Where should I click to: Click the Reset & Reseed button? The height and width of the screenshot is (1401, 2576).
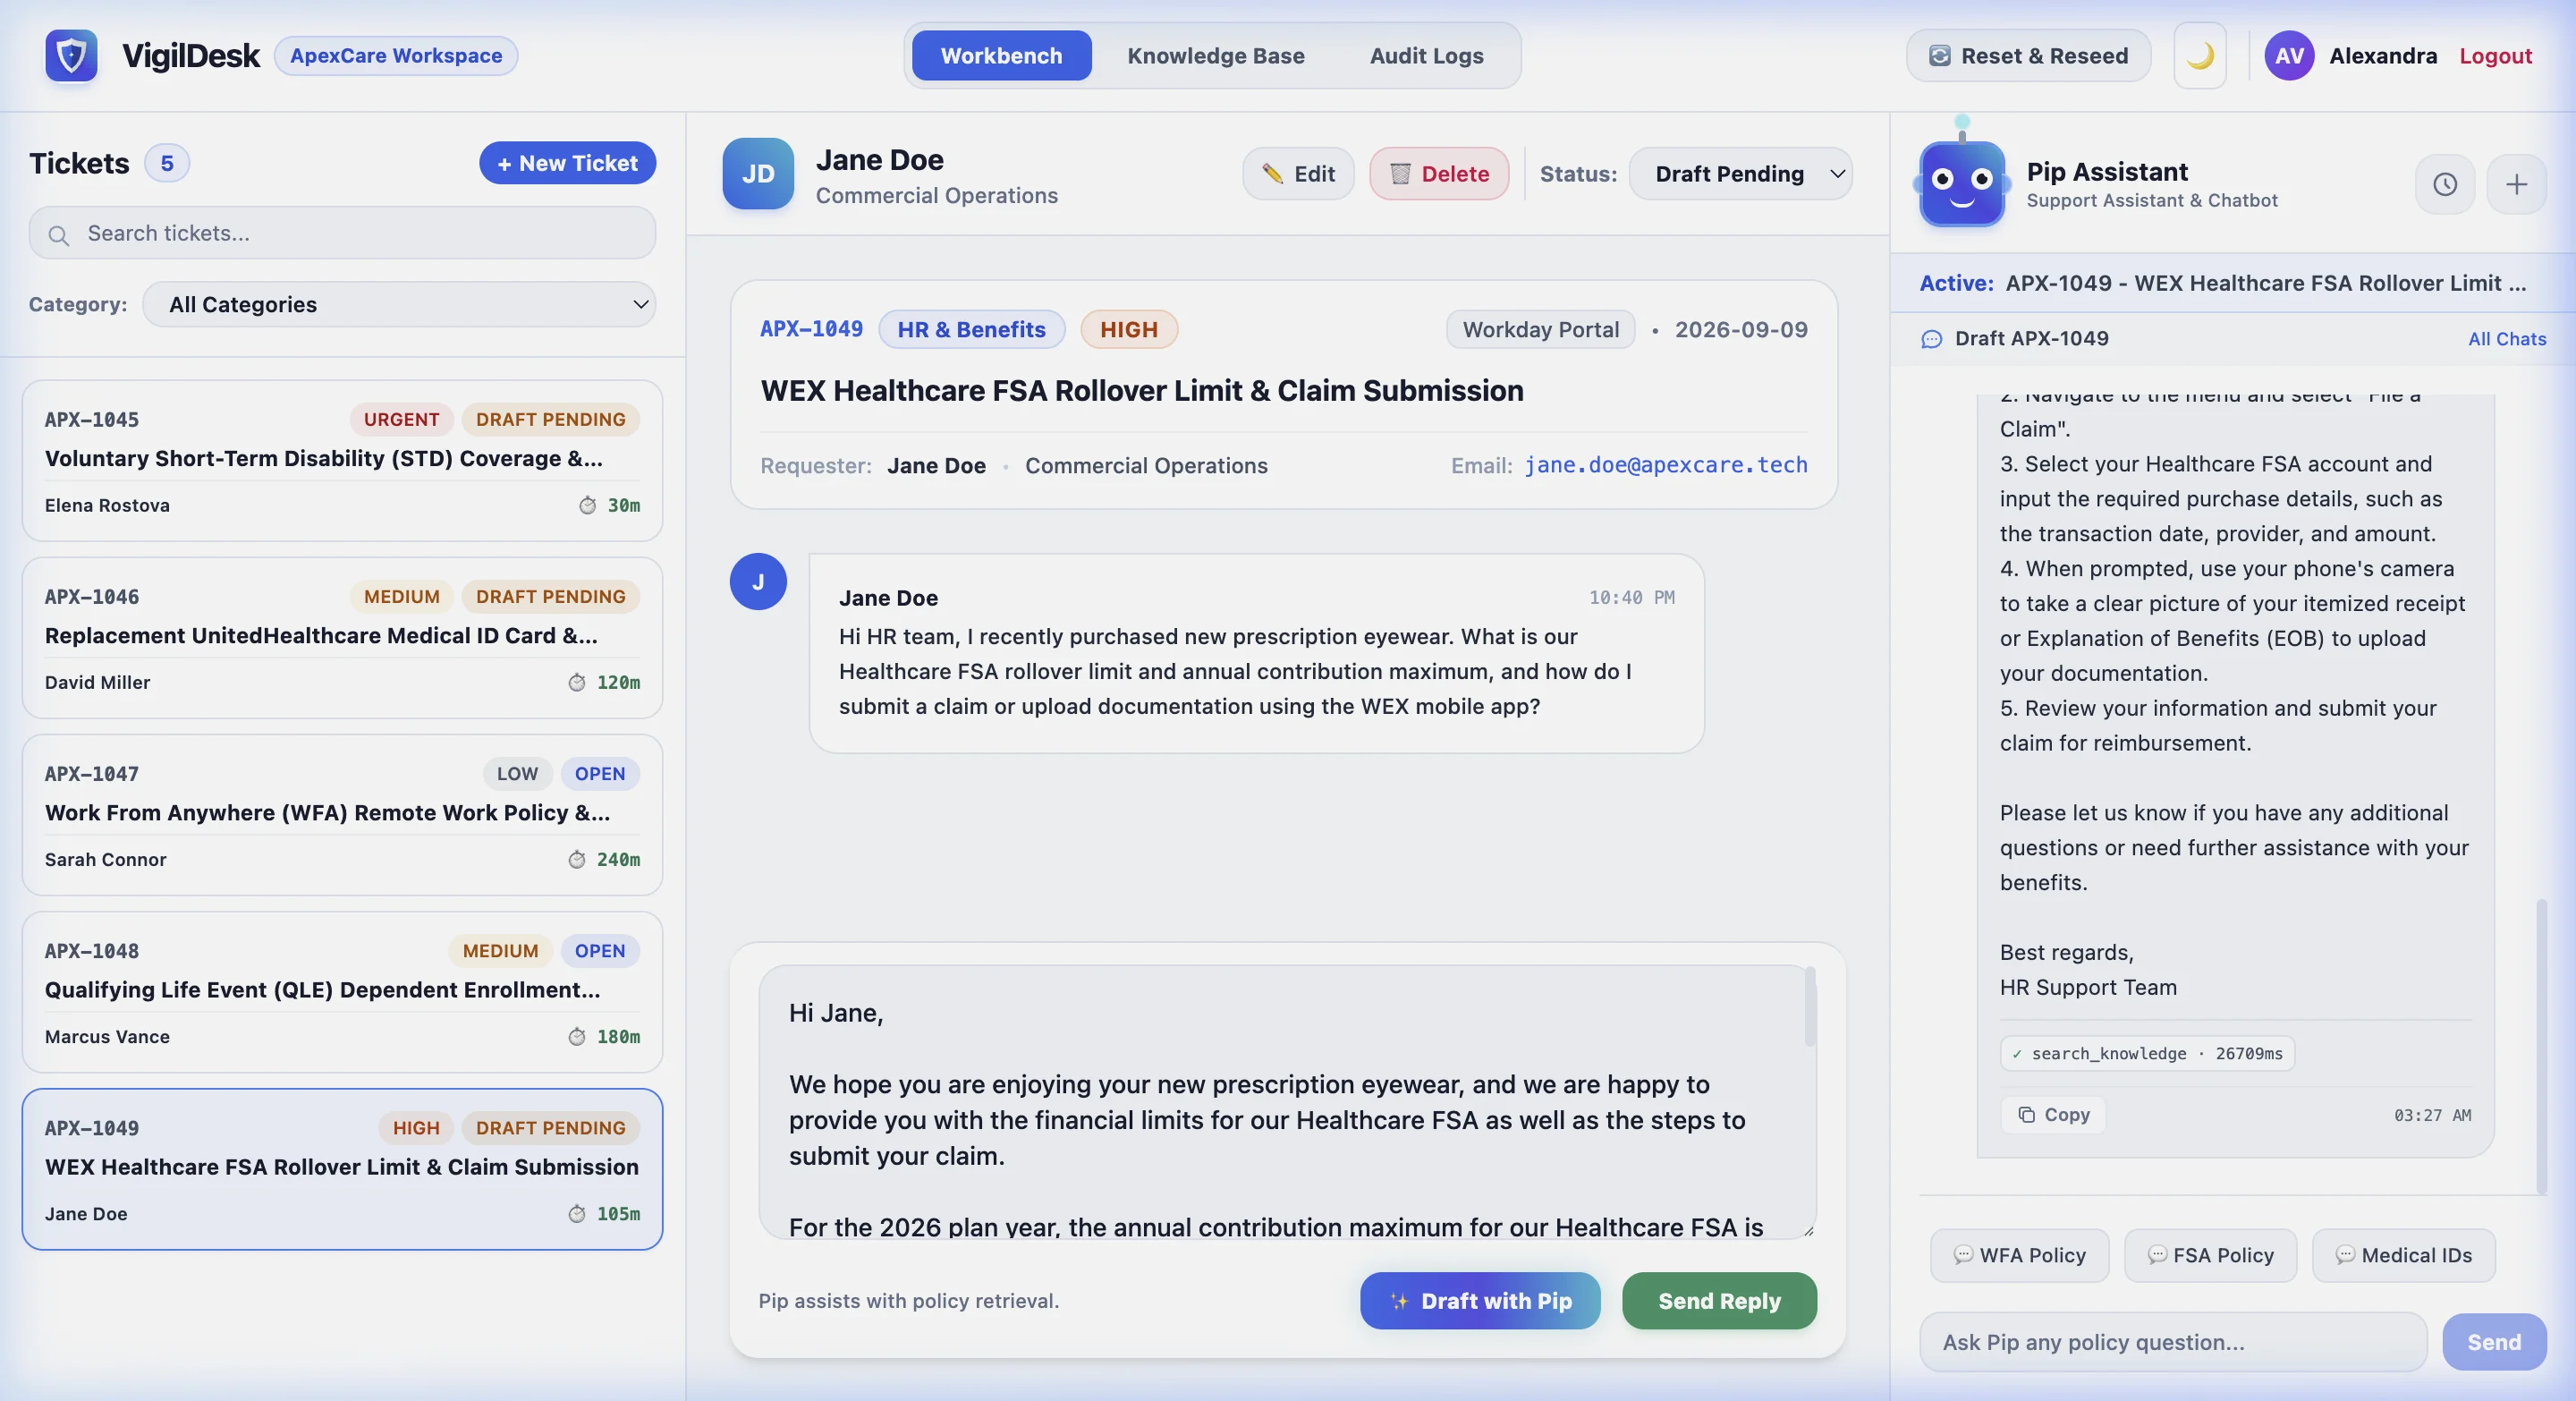(2028, 55)
